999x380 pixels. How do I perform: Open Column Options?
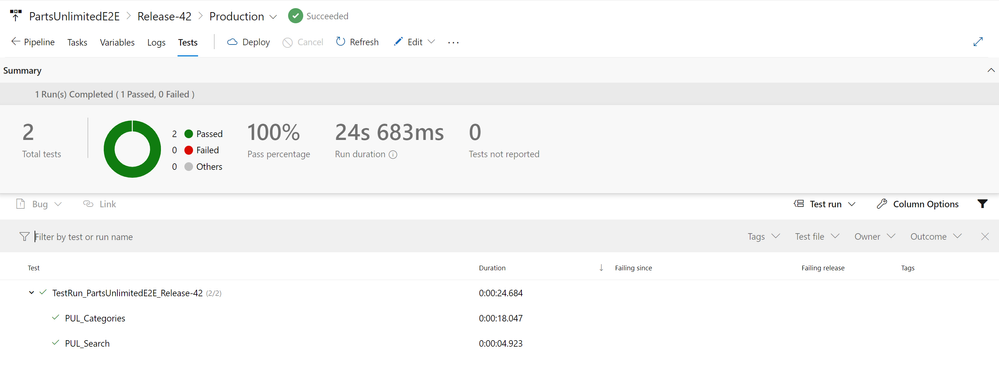[917, 204]
